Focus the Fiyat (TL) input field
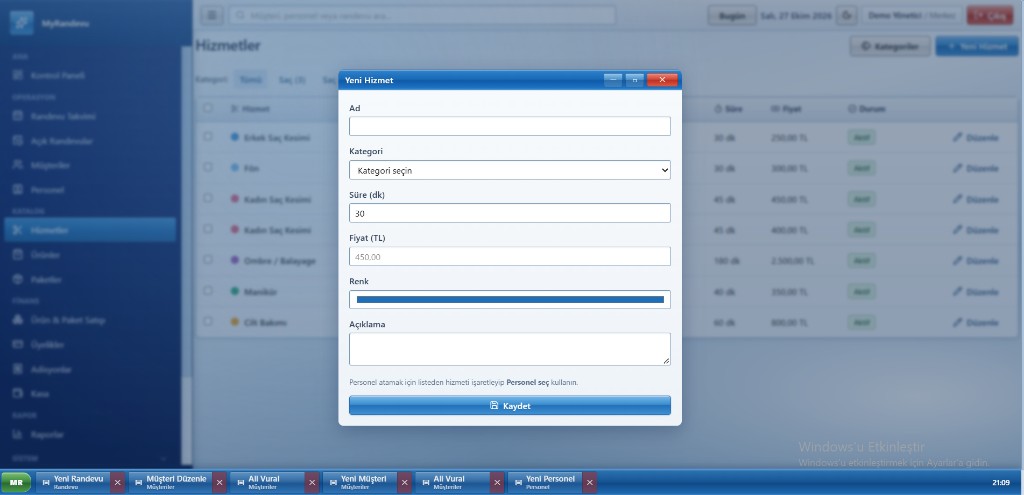The width and height of the screenshot is (1024, 495). click(509, 257)
